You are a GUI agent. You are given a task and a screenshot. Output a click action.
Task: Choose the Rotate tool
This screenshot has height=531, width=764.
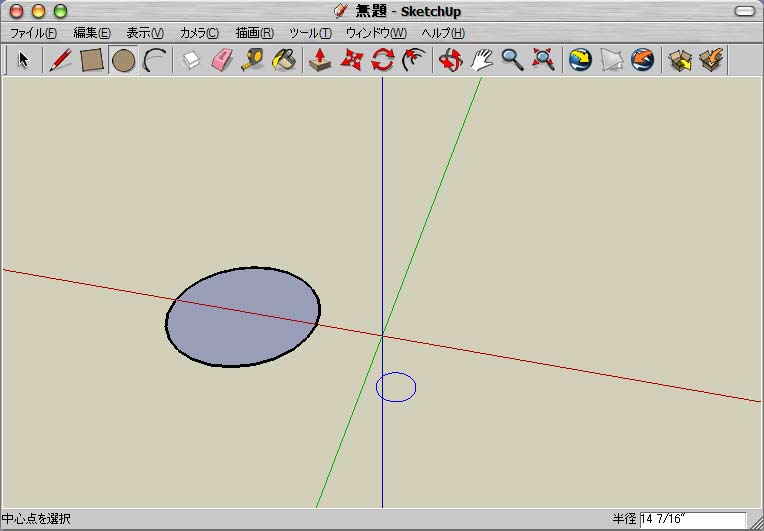[x=382, y=60]
